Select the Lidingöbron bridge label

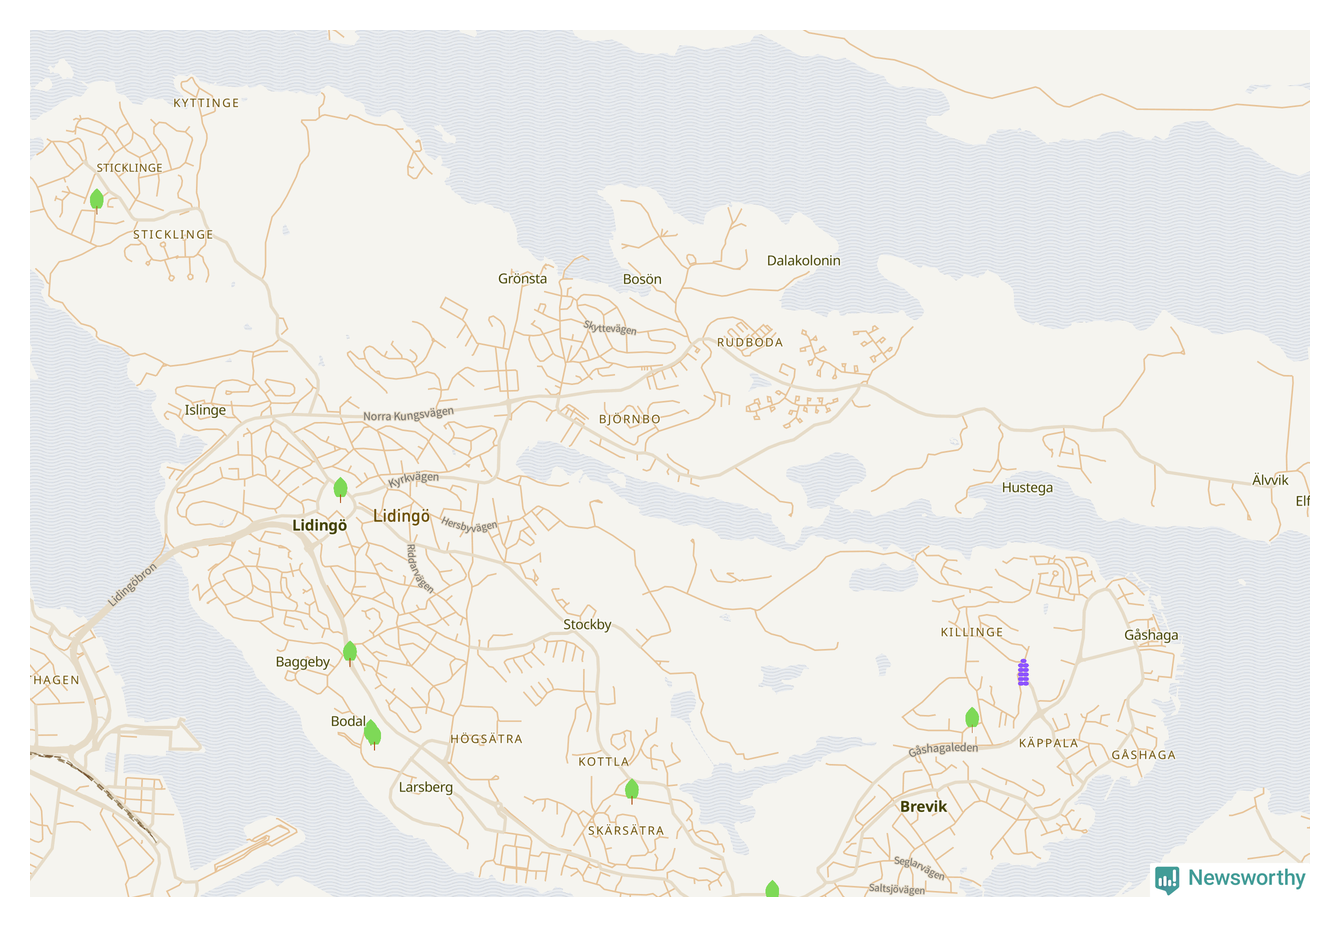coord(133,585)
